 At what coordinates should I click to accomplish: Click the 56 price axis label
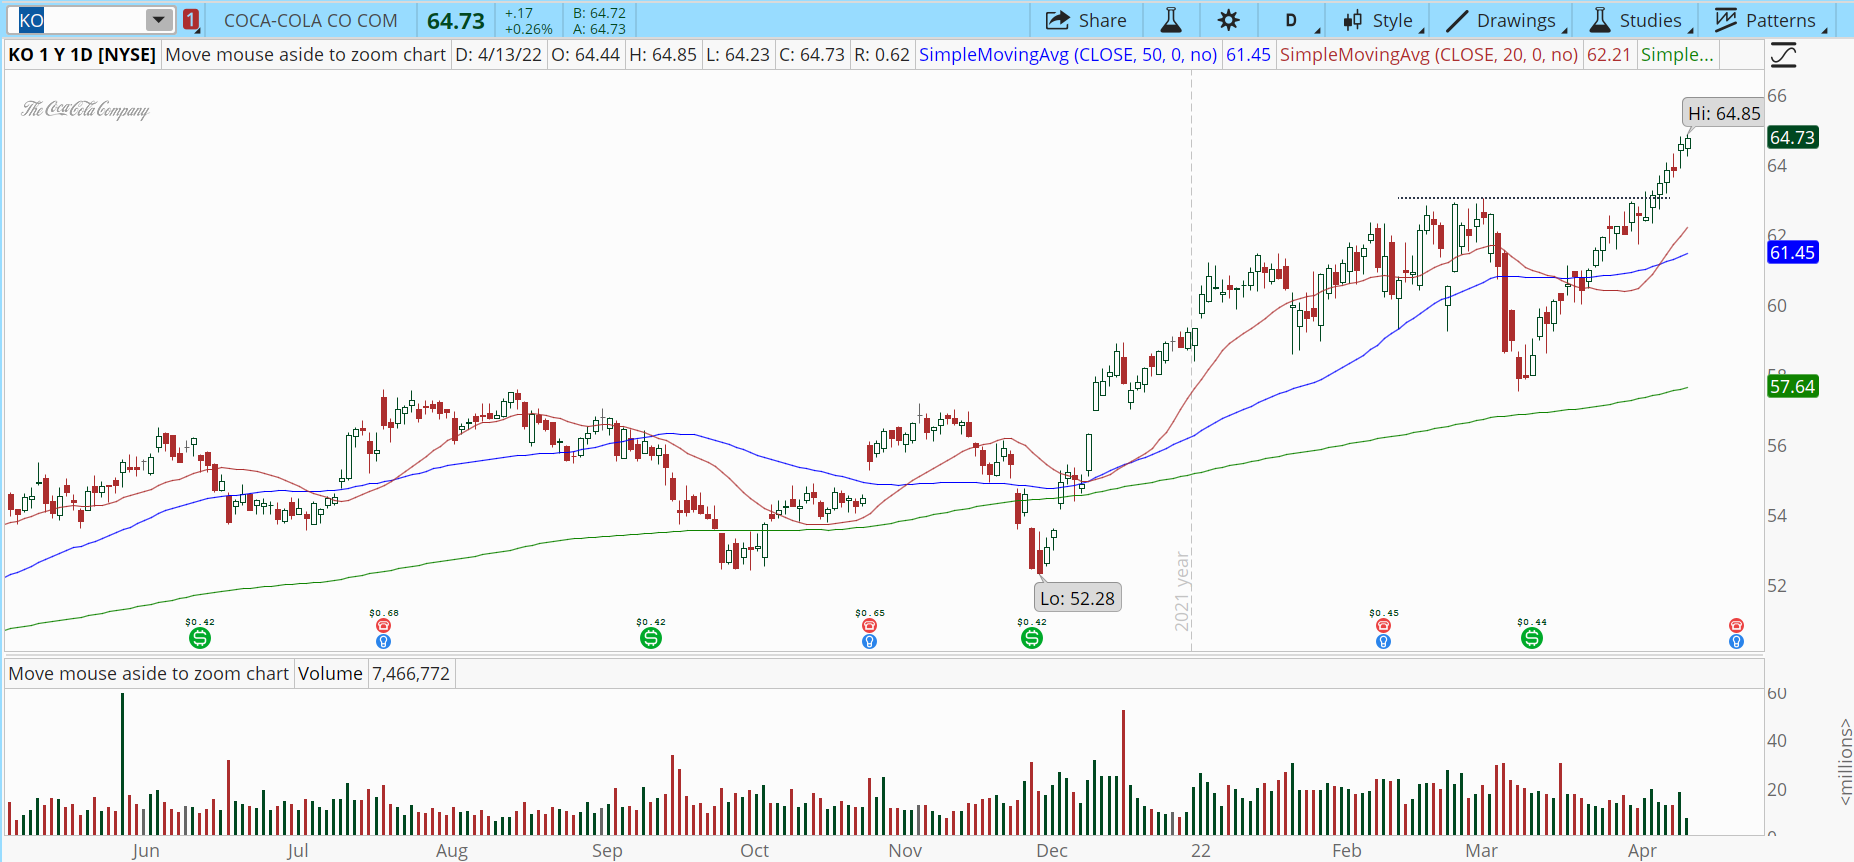pyautogui.click(x=1777, y=446)
